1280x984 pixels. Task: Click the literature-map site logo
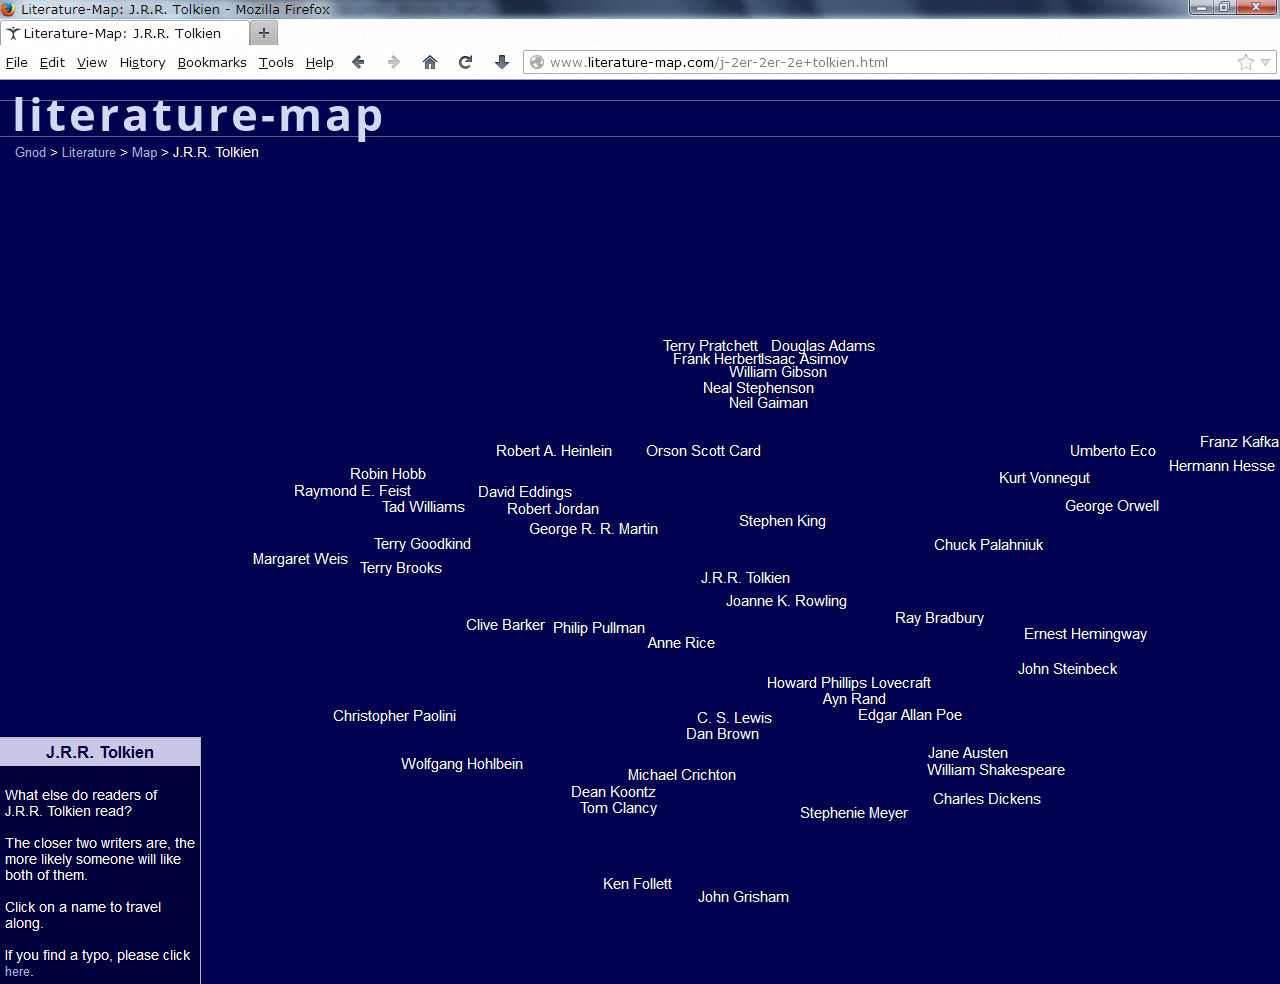198,115
